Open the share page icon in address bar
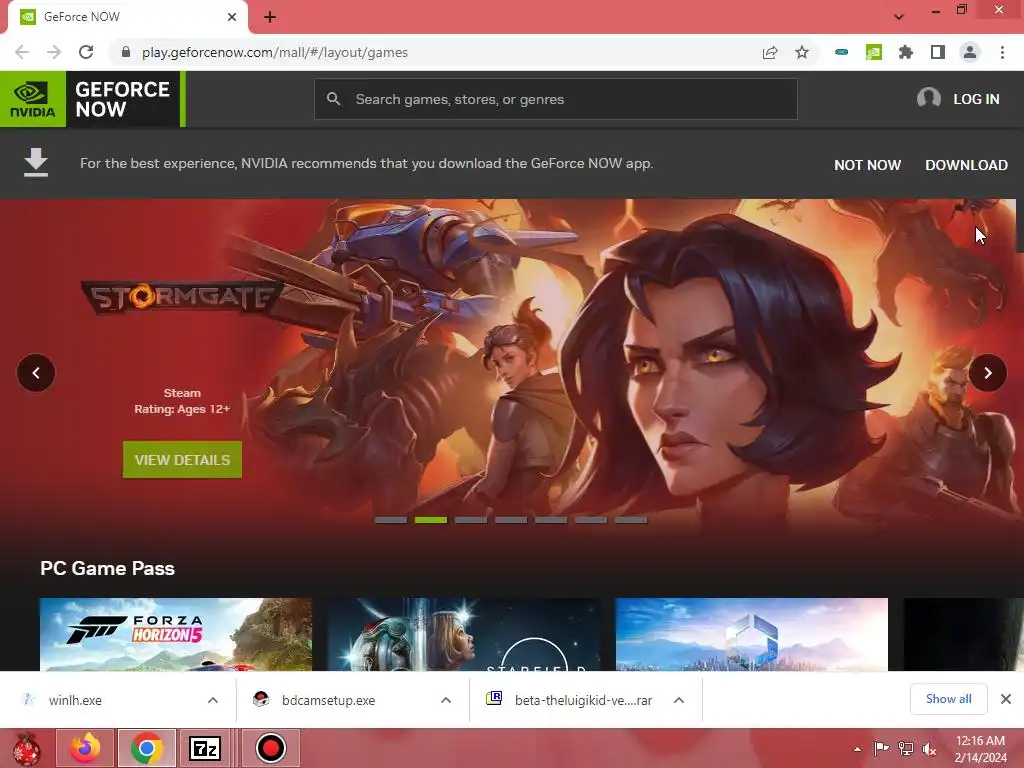The height and width of the screenshot is (768, 1024). click(x=770, y=52)
